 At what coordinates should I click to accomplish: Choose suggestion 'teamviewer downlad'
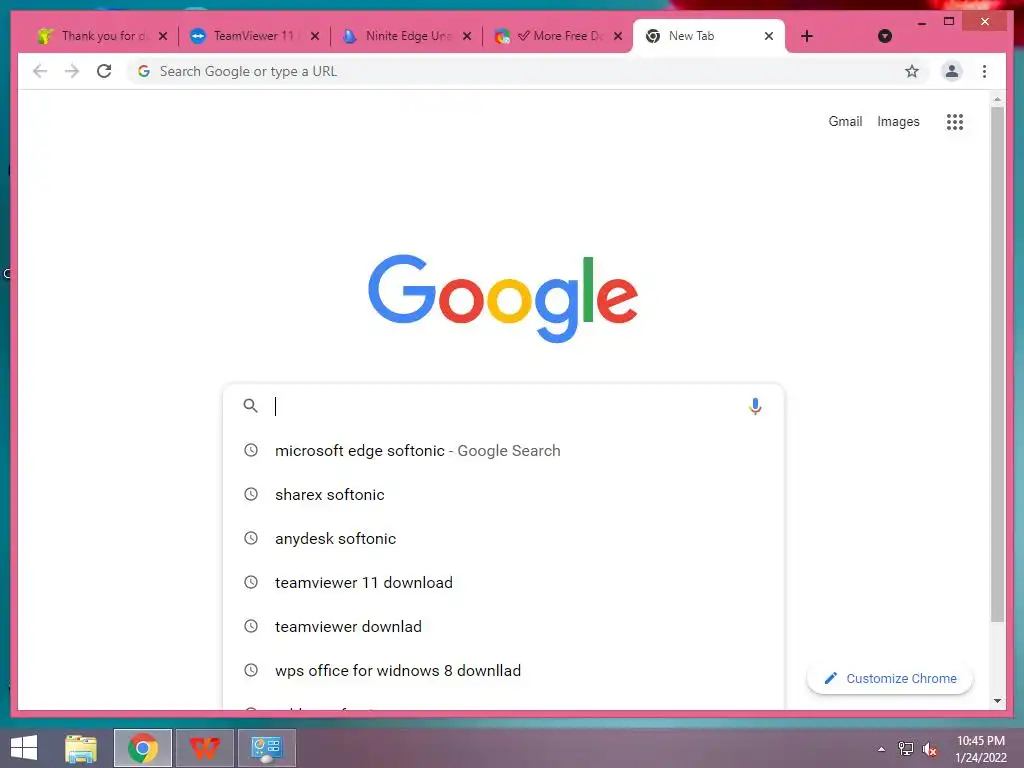pyautogui.click(x=503, y=626)
